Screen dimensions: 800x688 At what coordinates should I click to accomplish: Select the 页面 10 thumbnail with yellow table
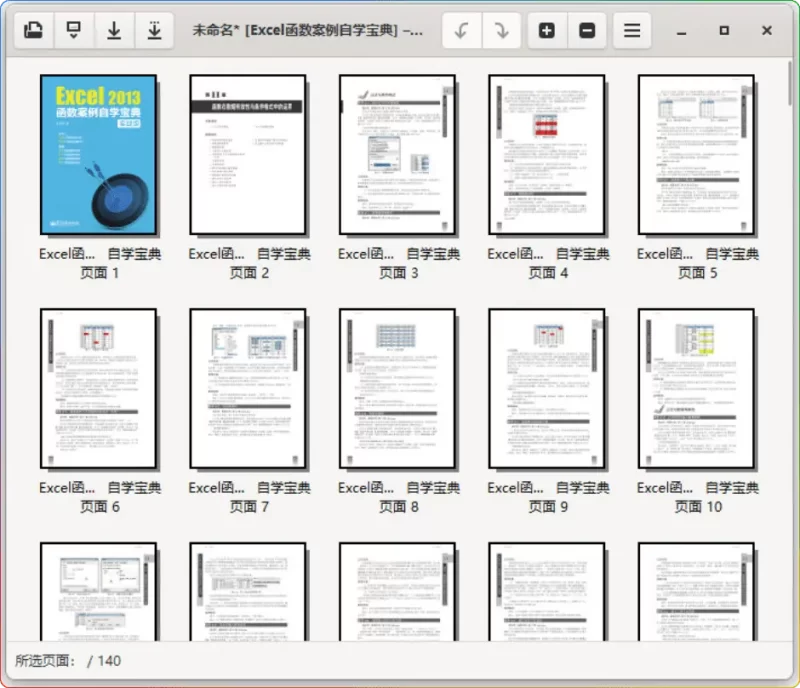pos(696,388)
